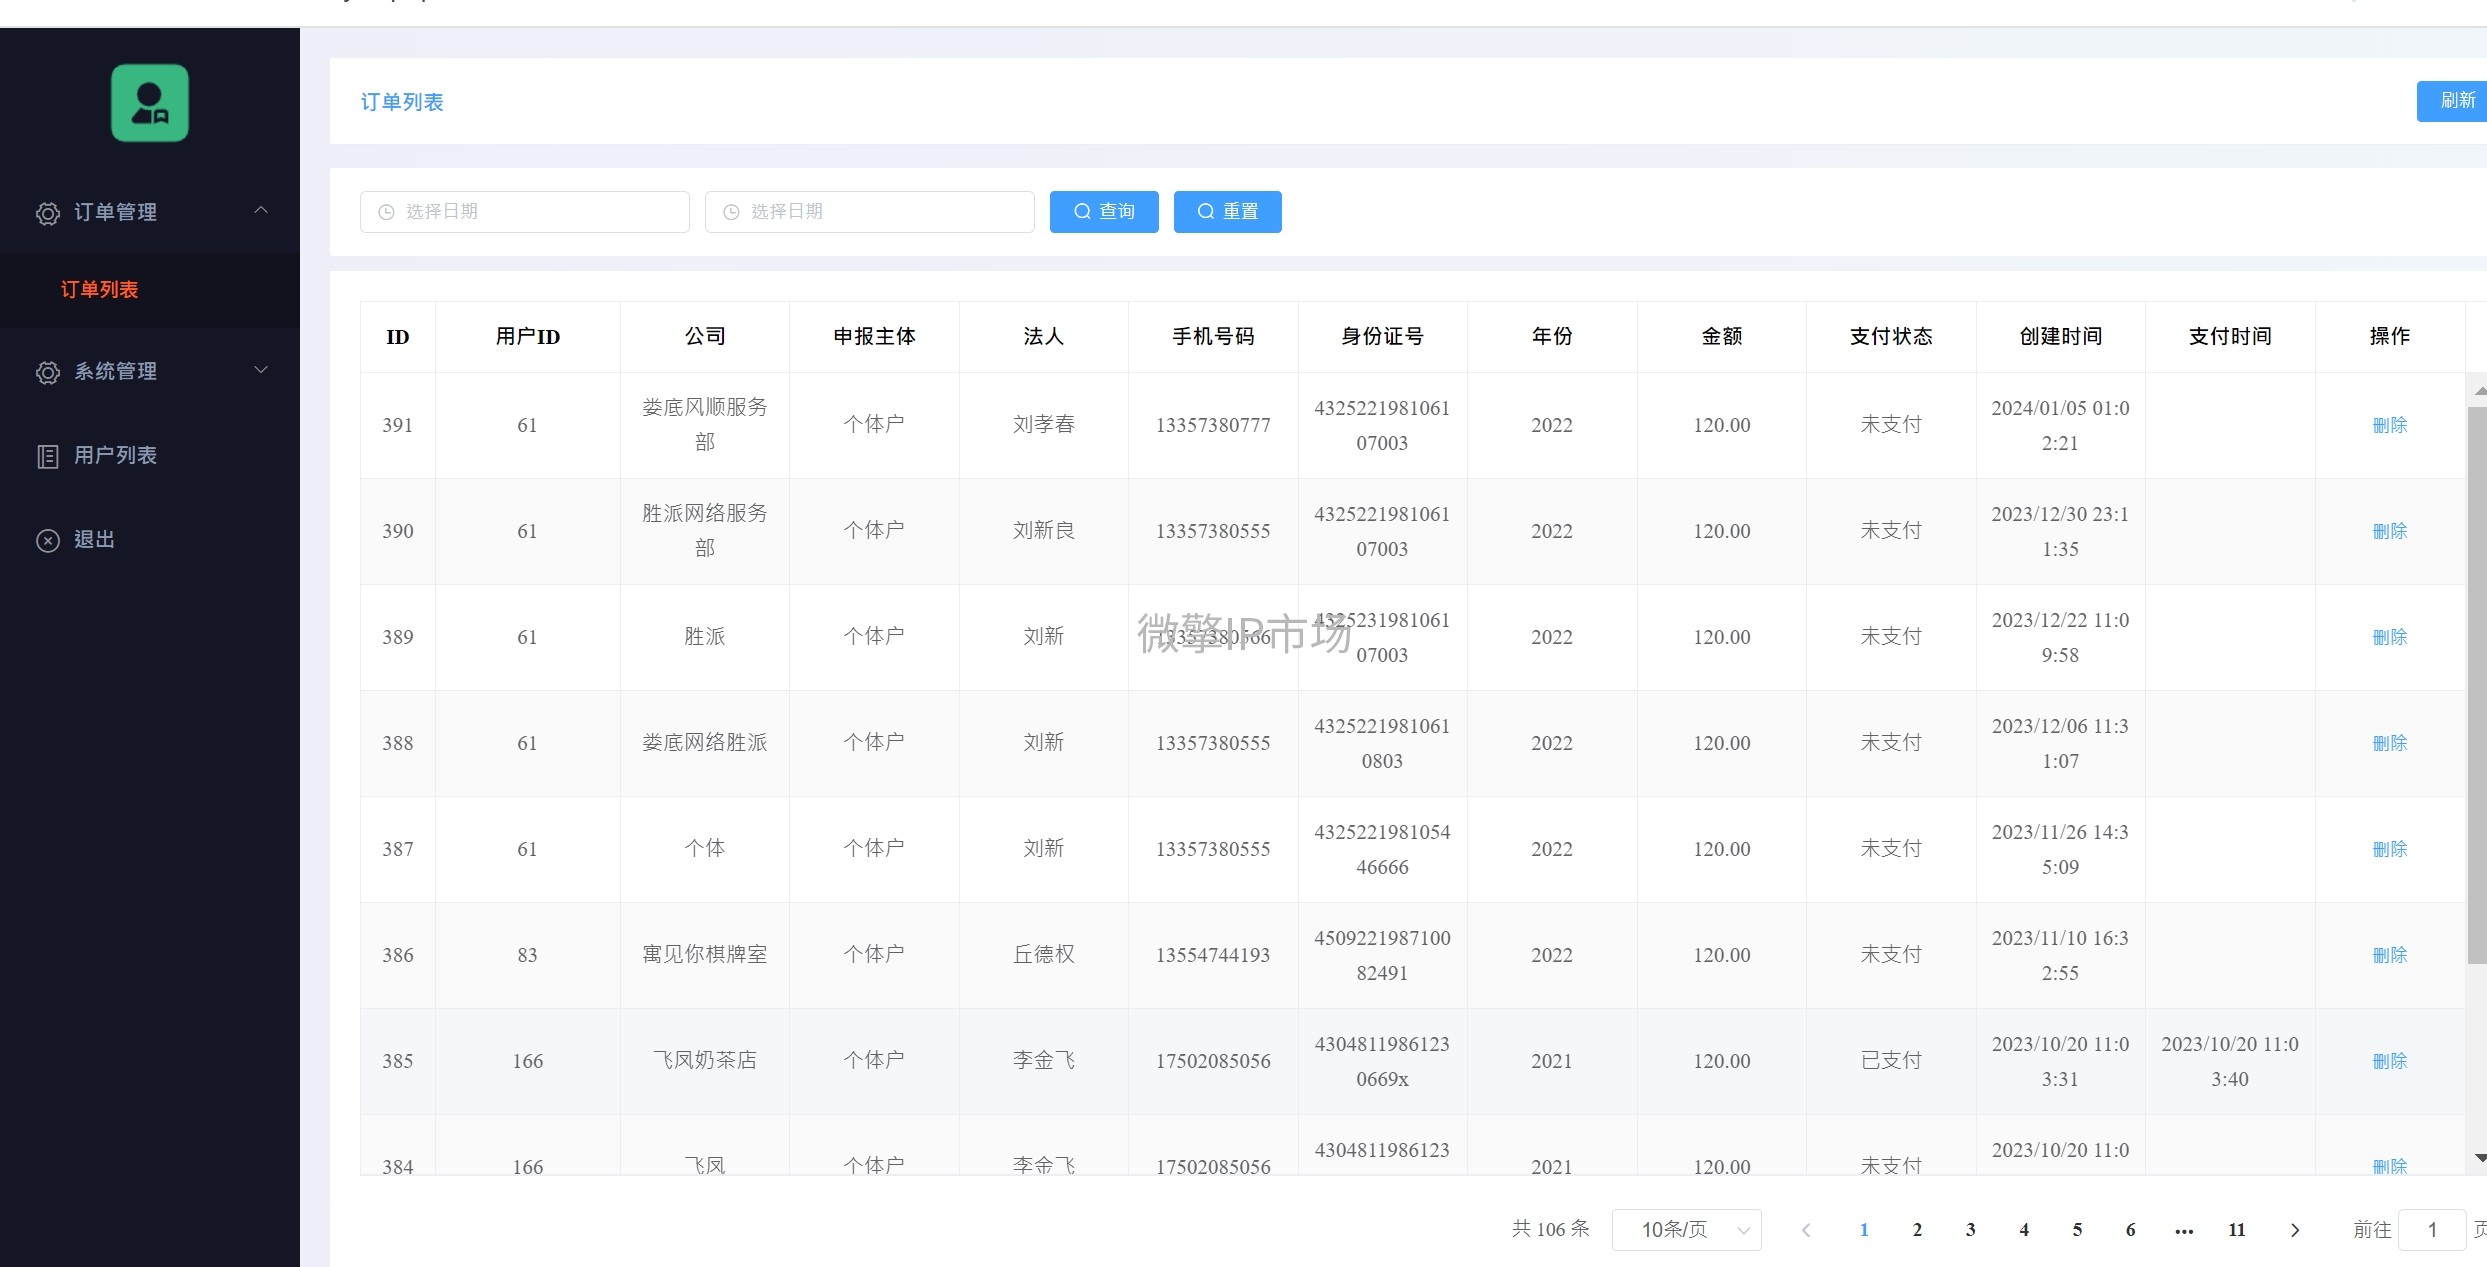
Task: Open the 10条/页 page size dropdown
Action: (x=1687, y=1229)
